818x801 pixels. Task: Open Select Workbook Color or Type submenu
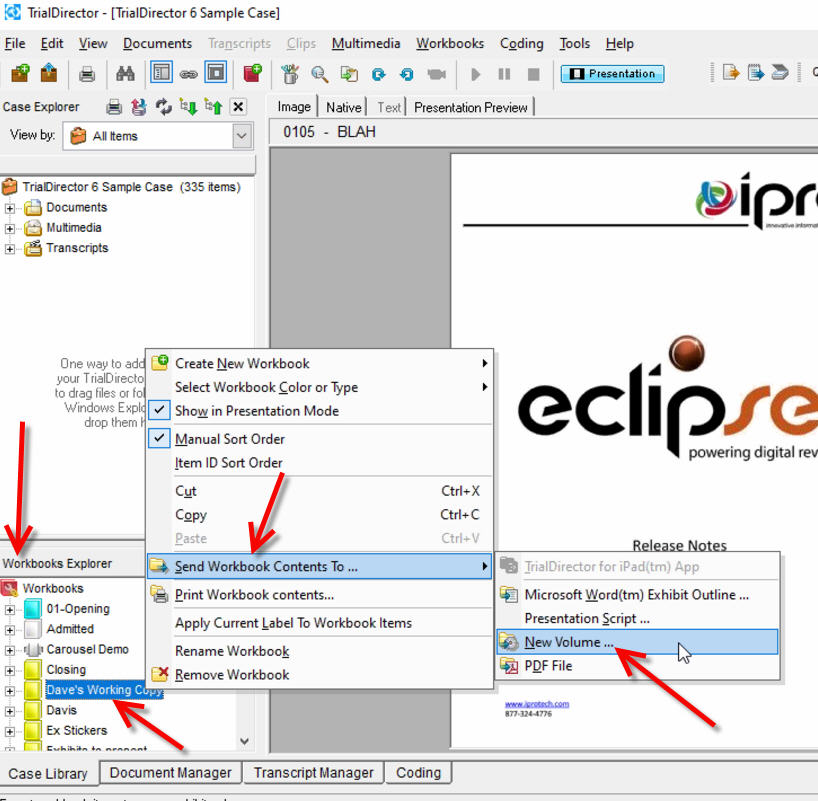319,387
